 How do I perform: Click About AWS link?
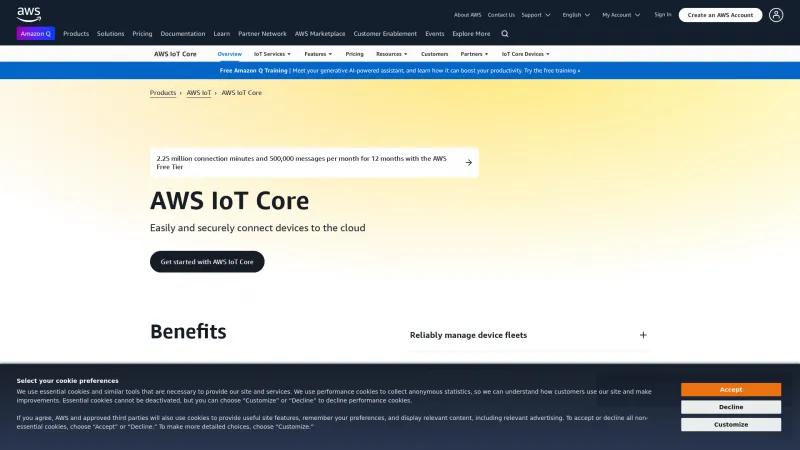click(x=467, y=15)
